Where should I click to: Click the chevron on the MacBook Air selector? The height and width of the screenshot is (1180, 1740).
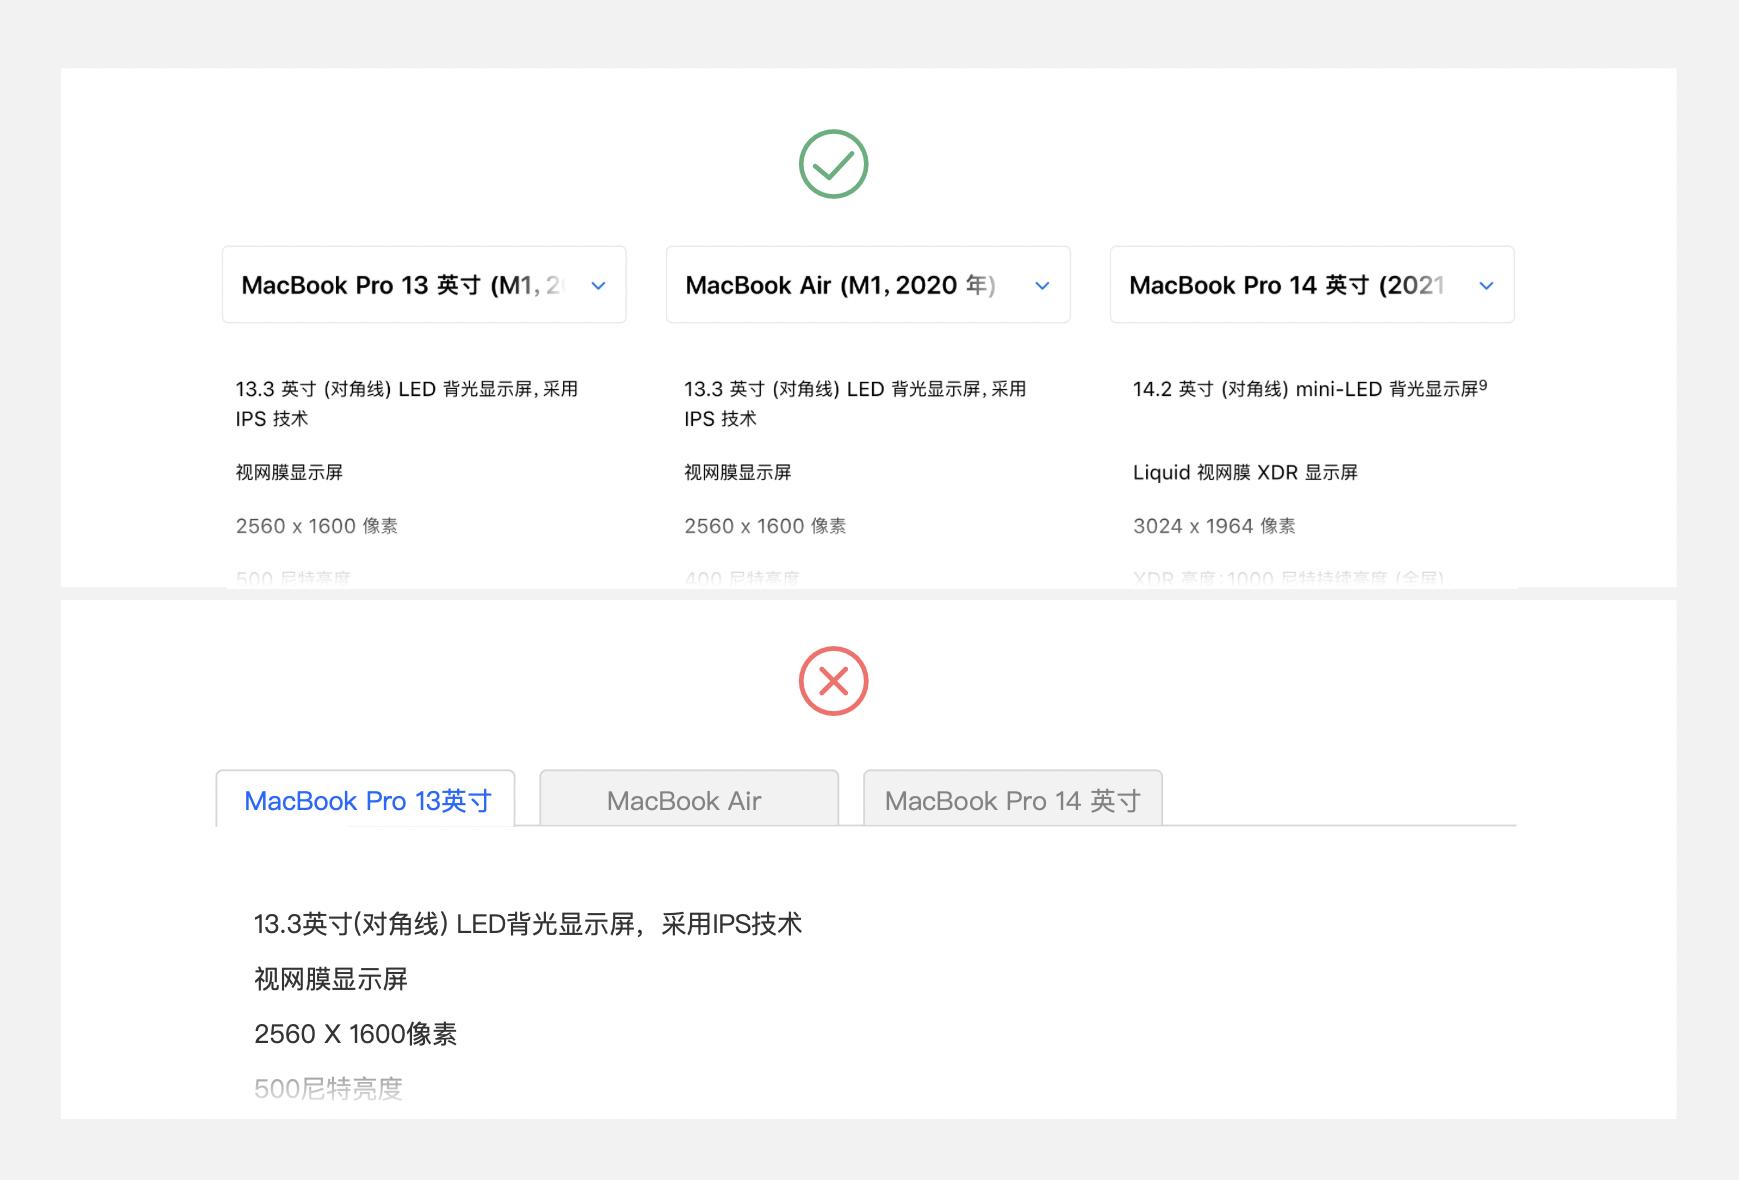coord(1042,285)
